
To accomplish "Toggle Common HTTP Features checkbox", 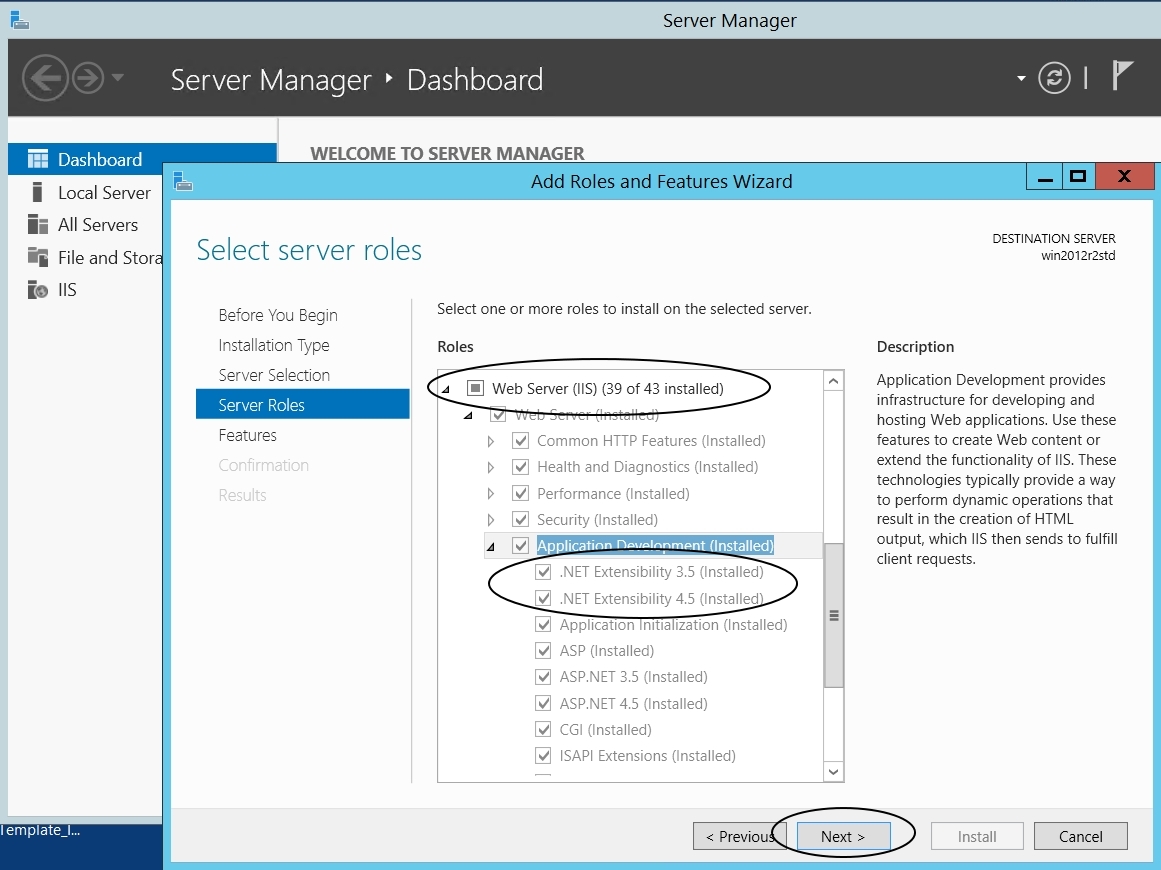I will pos(521,441).
